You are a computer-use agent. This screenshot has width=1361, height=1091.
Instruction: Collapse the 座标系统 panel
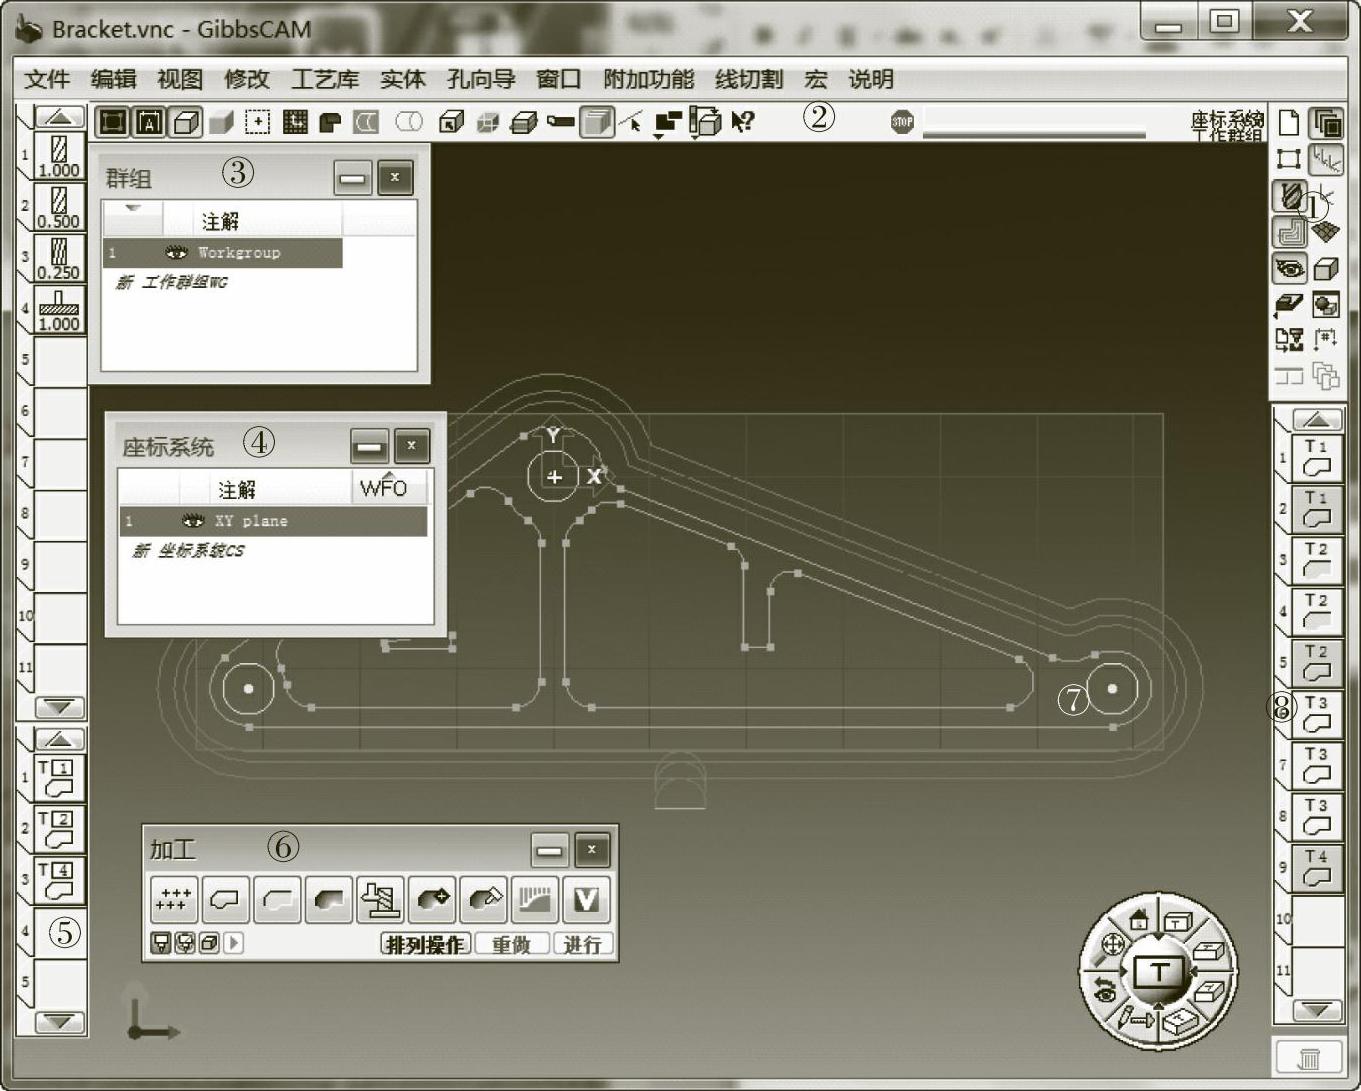369,447
